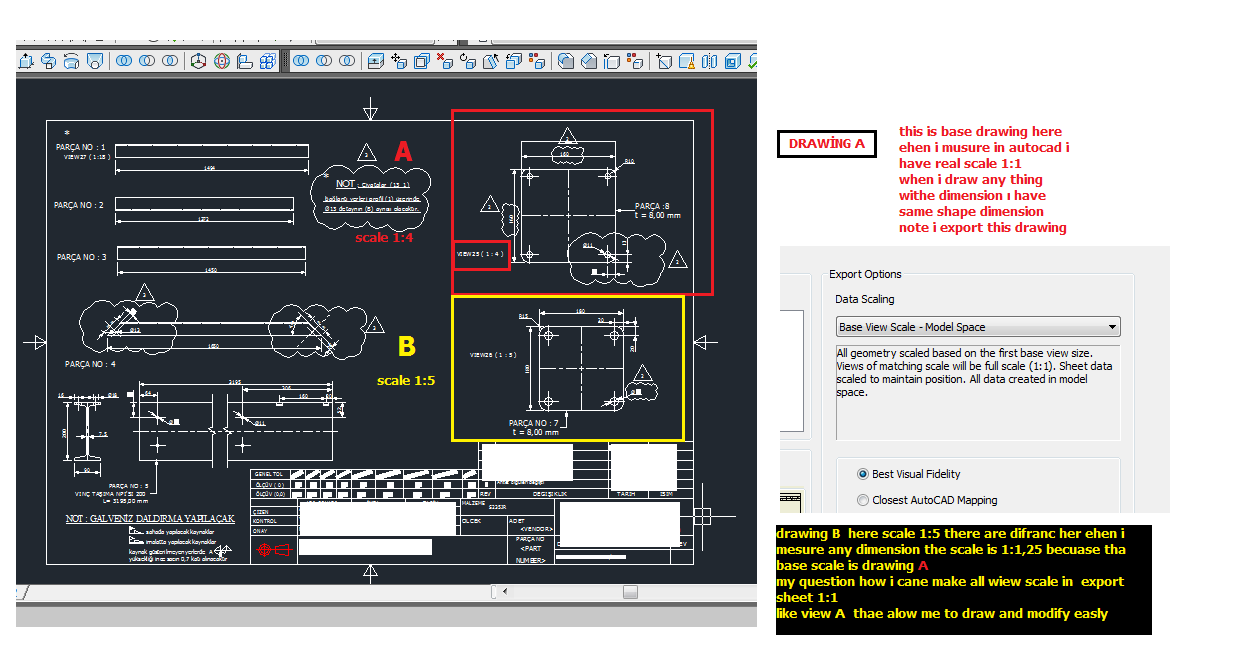This screenshot has width=1246, height=668.
Task: Open the Data Scaling dropdown list
Action: click(1110, 326)
